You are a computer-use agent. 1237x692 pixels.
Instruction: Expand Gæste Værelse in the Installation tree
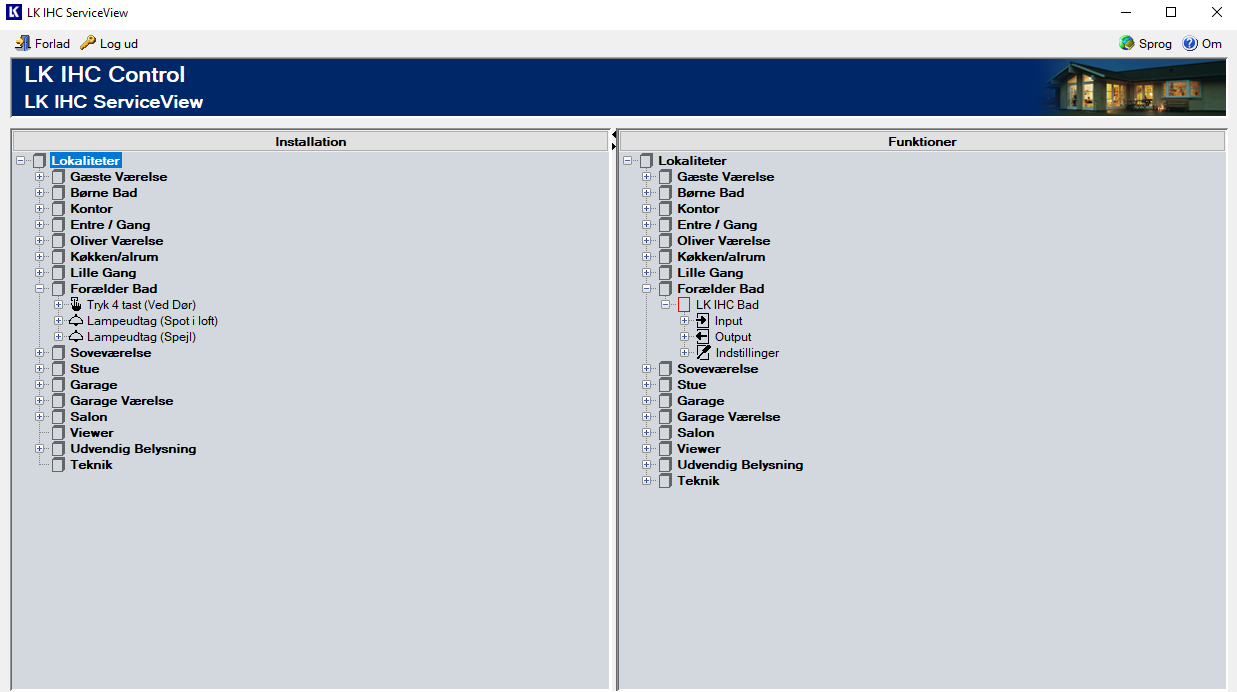click(40, 177)
